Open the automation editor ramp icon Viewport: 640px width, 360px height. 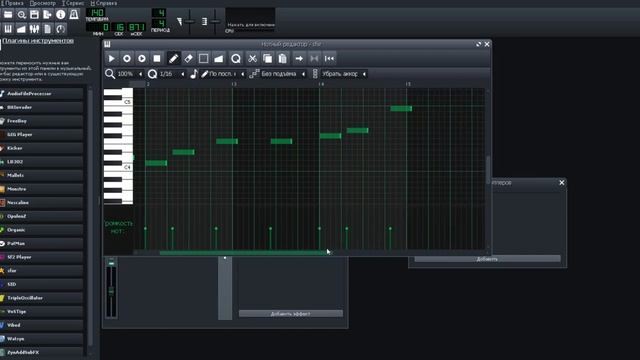click(x=21, y=29)
